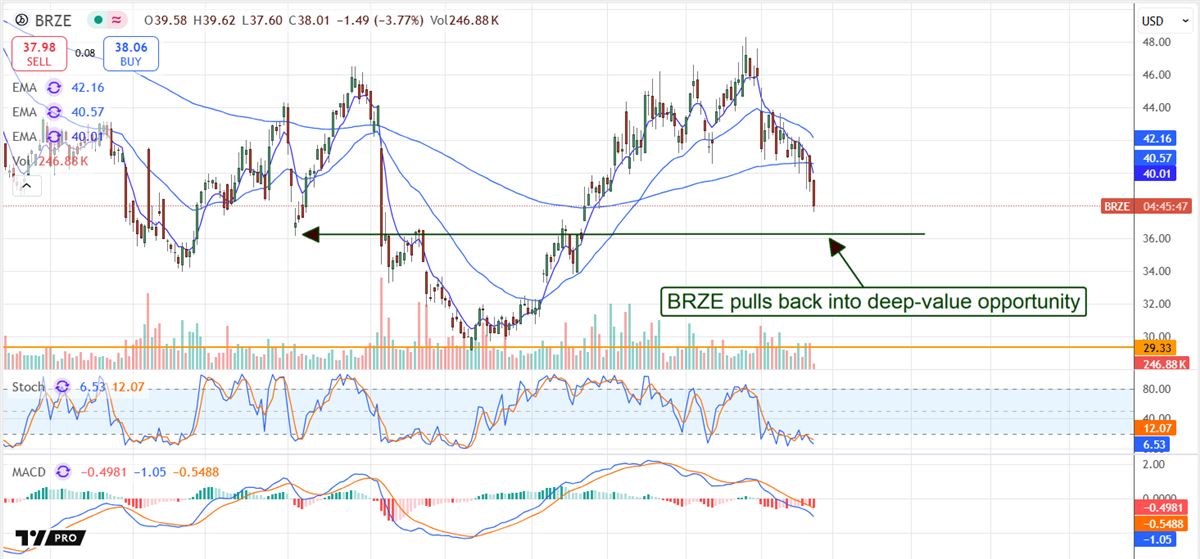The width and height of the screenshot is (1200, 559).
Task: Select the MACD indicator legend label
Action: click(x=30, y=471)
